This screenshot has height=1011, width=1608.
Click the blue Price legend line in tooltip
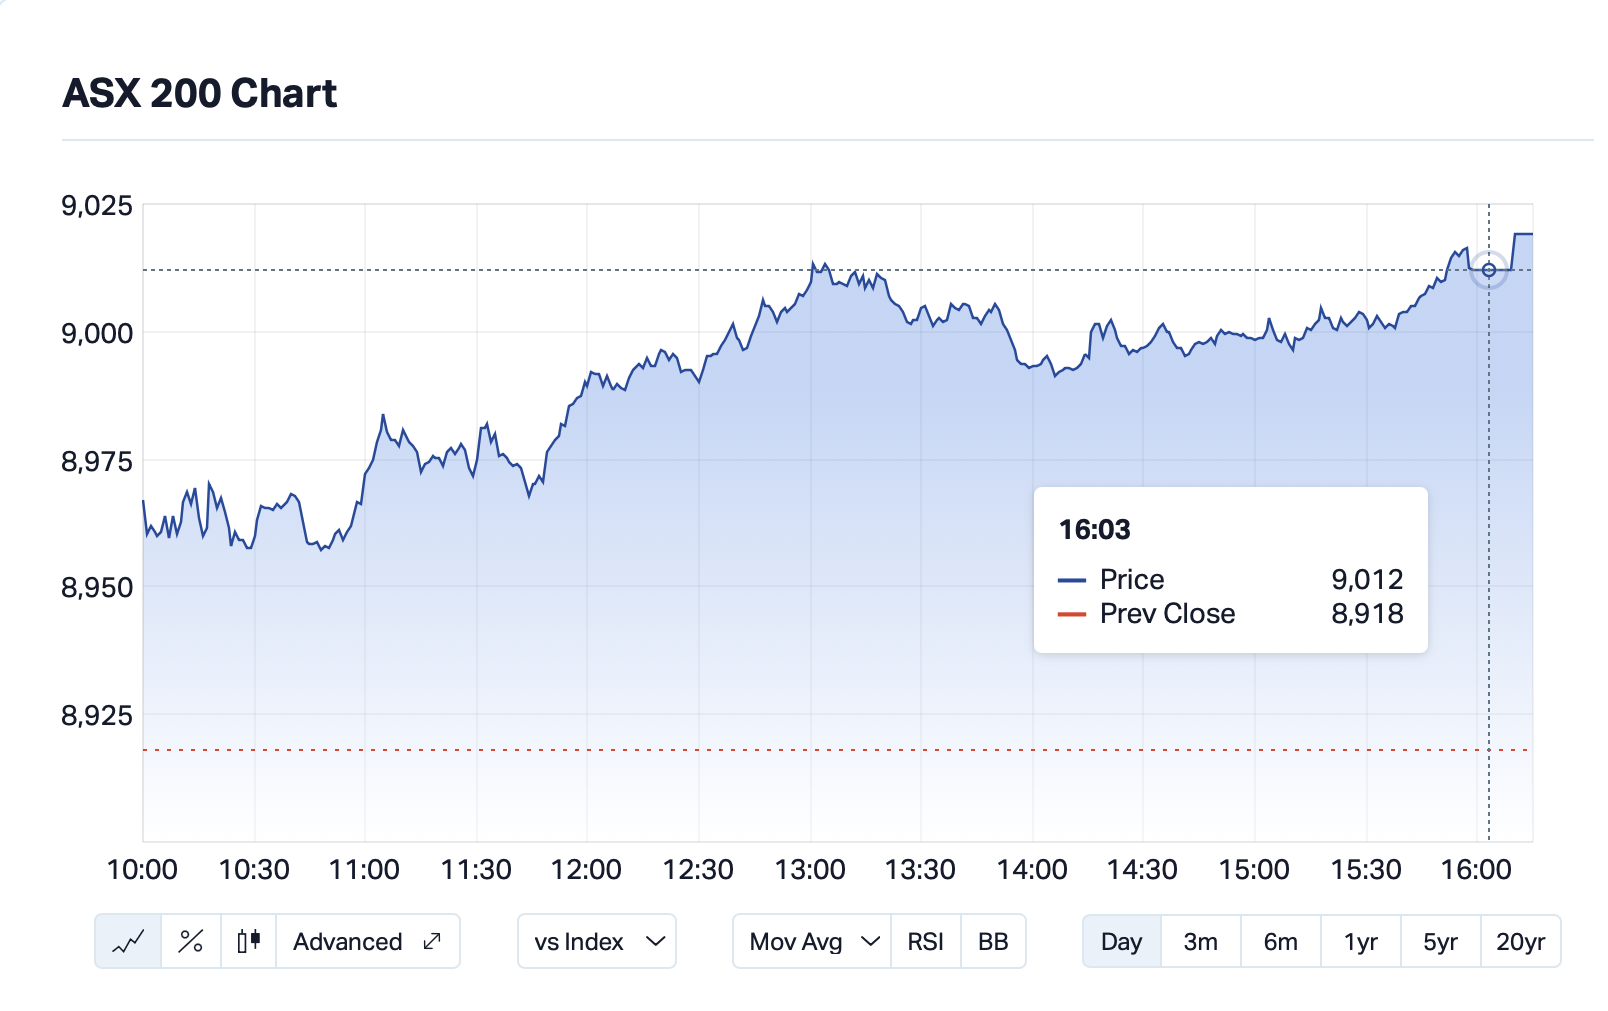pyautogui.click(x=1073, y=579)
